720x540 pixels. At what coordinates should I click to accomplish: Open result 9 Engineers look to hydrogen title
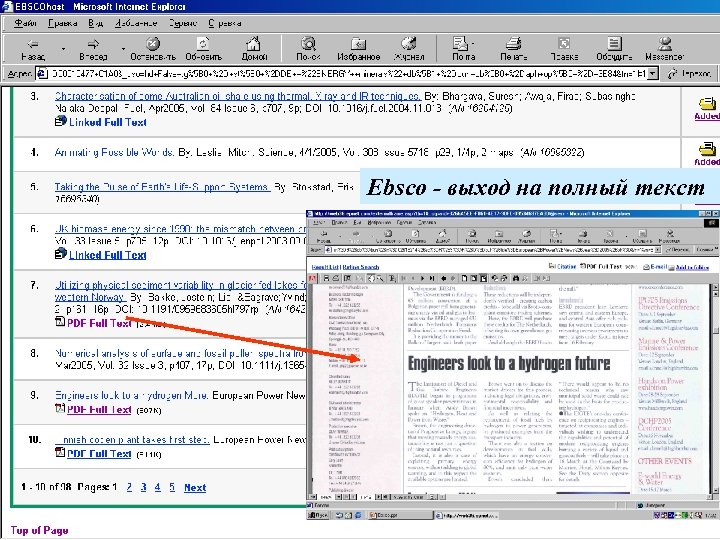132,395
